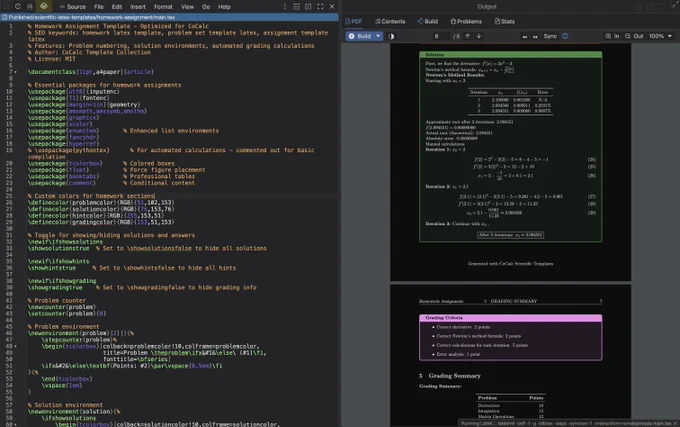Switch to the Stats tab
This screenshot has width=680, height=427.
tap(504, 21)
